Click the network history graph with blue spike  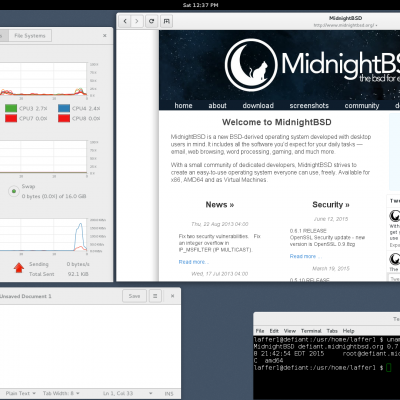pos(43,235)
